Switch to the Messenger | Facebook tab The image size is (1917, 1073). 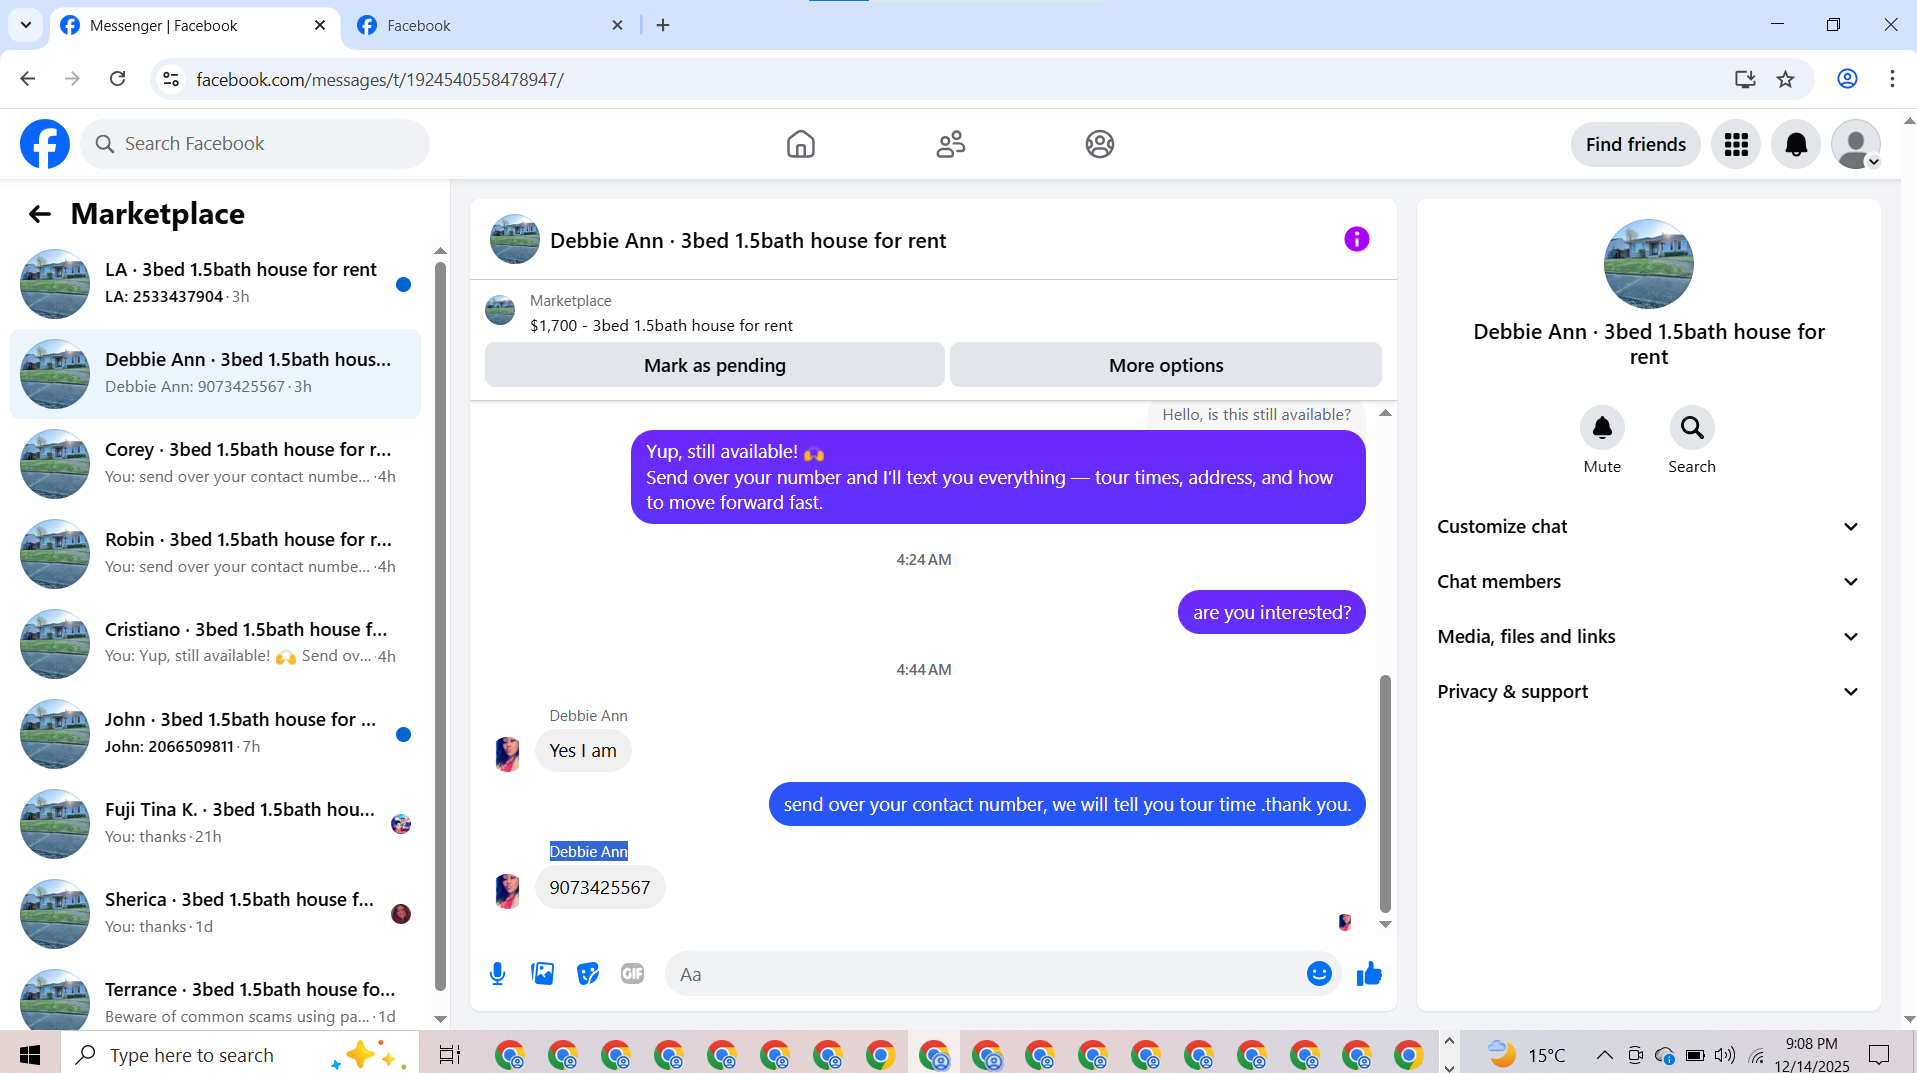tap(195, 25)
